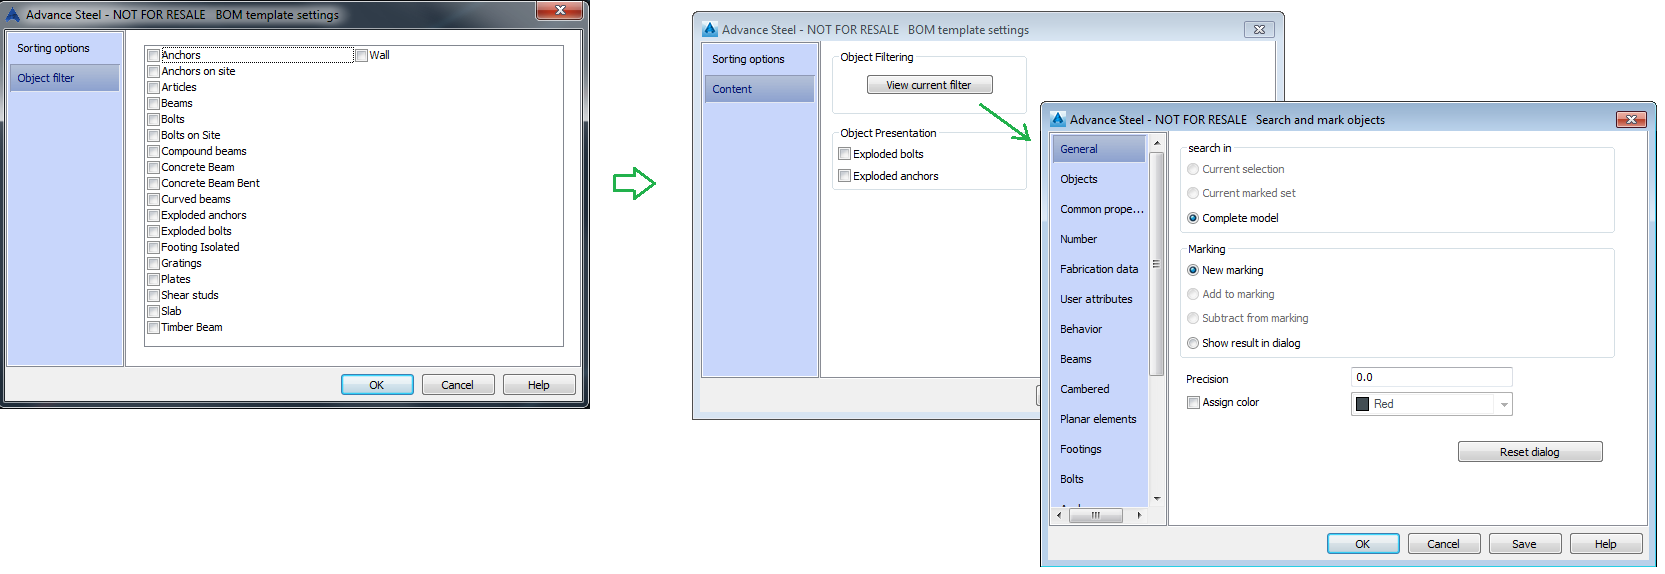Select New marking radio option

tap(1193, 270)
